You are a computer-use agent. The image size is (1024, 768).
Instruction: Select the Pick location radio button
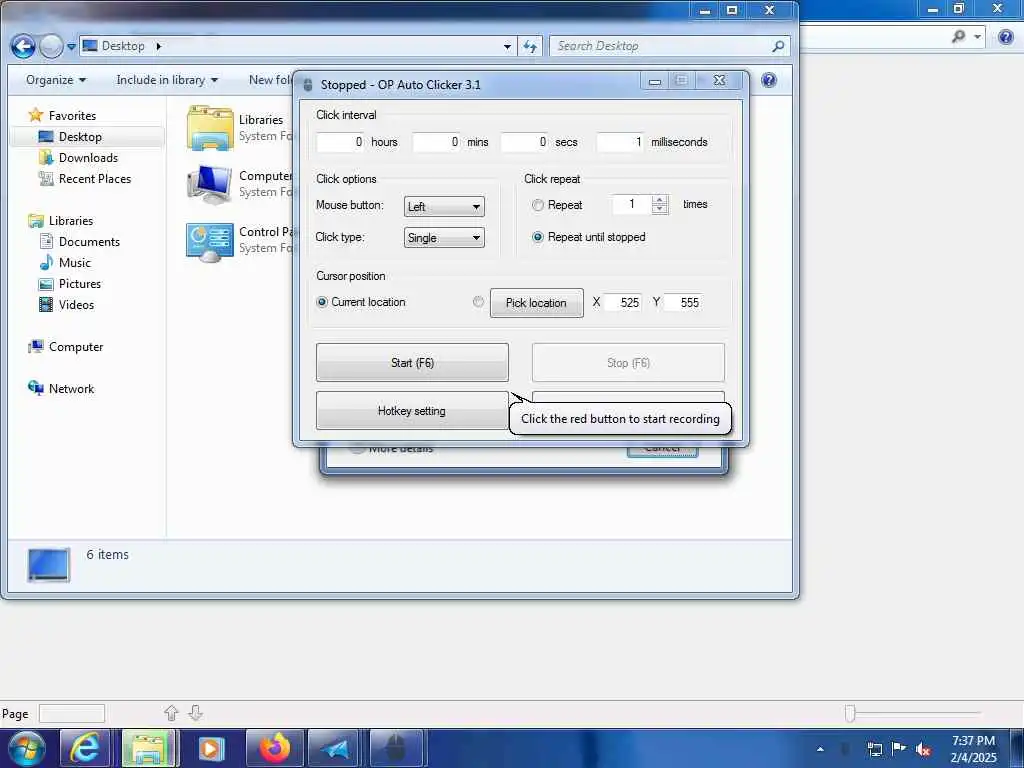(479, 302)
